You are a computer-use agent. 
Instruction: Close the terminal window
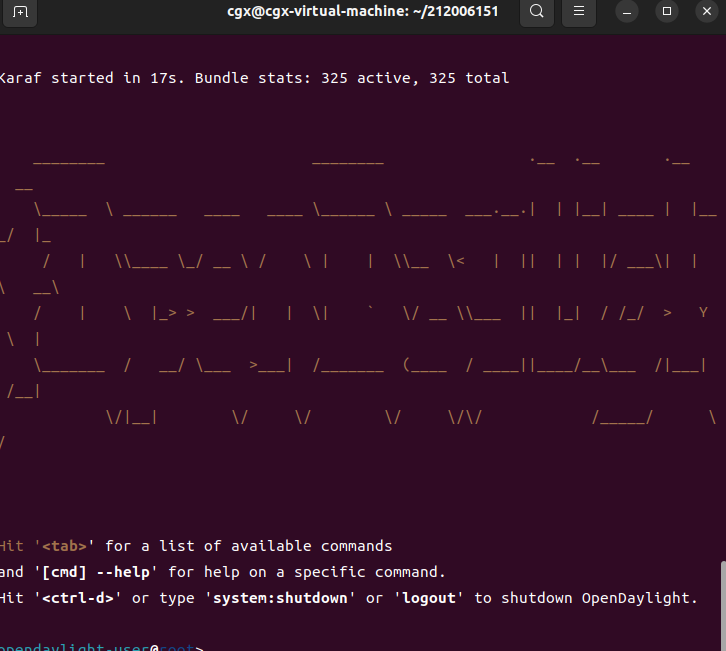pyautogui.click(x=707, y=12)
